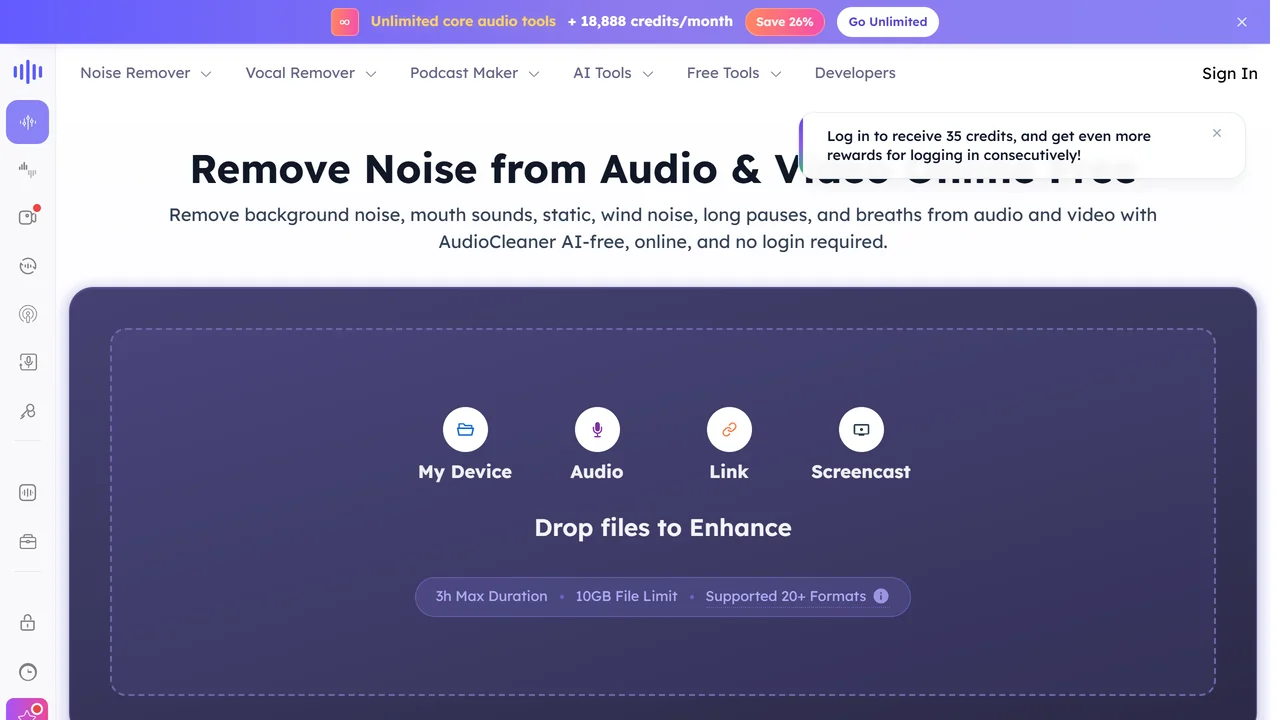Open the briefcase toolbox sidebar icon
Screen dimensions: 1280x720
click(x=28, y=541)
